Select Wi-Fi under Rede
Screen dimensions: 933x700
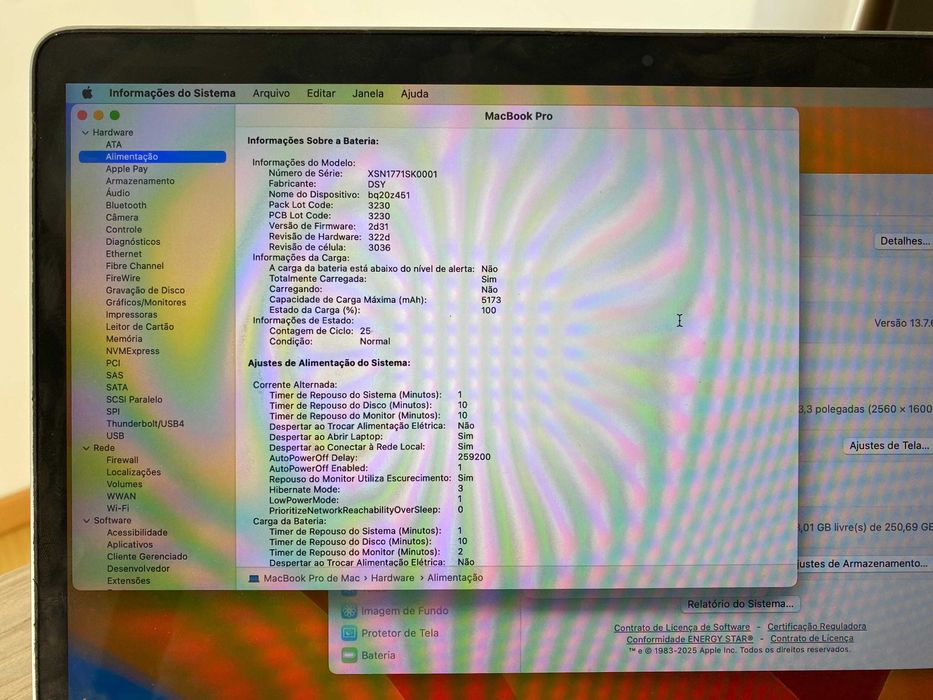click(x=118, y=508)
